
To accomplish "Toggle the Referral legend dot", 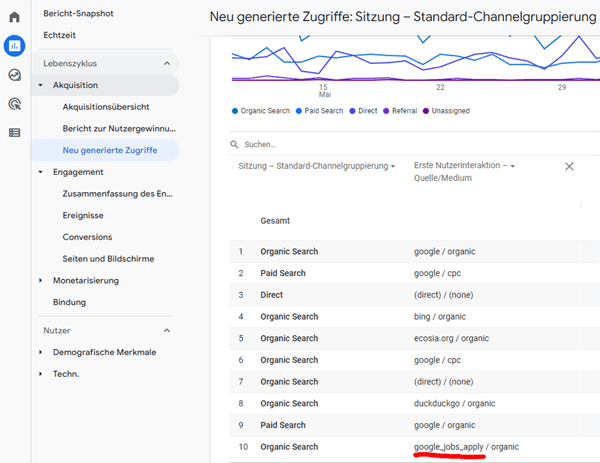I will (x=386, y=111).
